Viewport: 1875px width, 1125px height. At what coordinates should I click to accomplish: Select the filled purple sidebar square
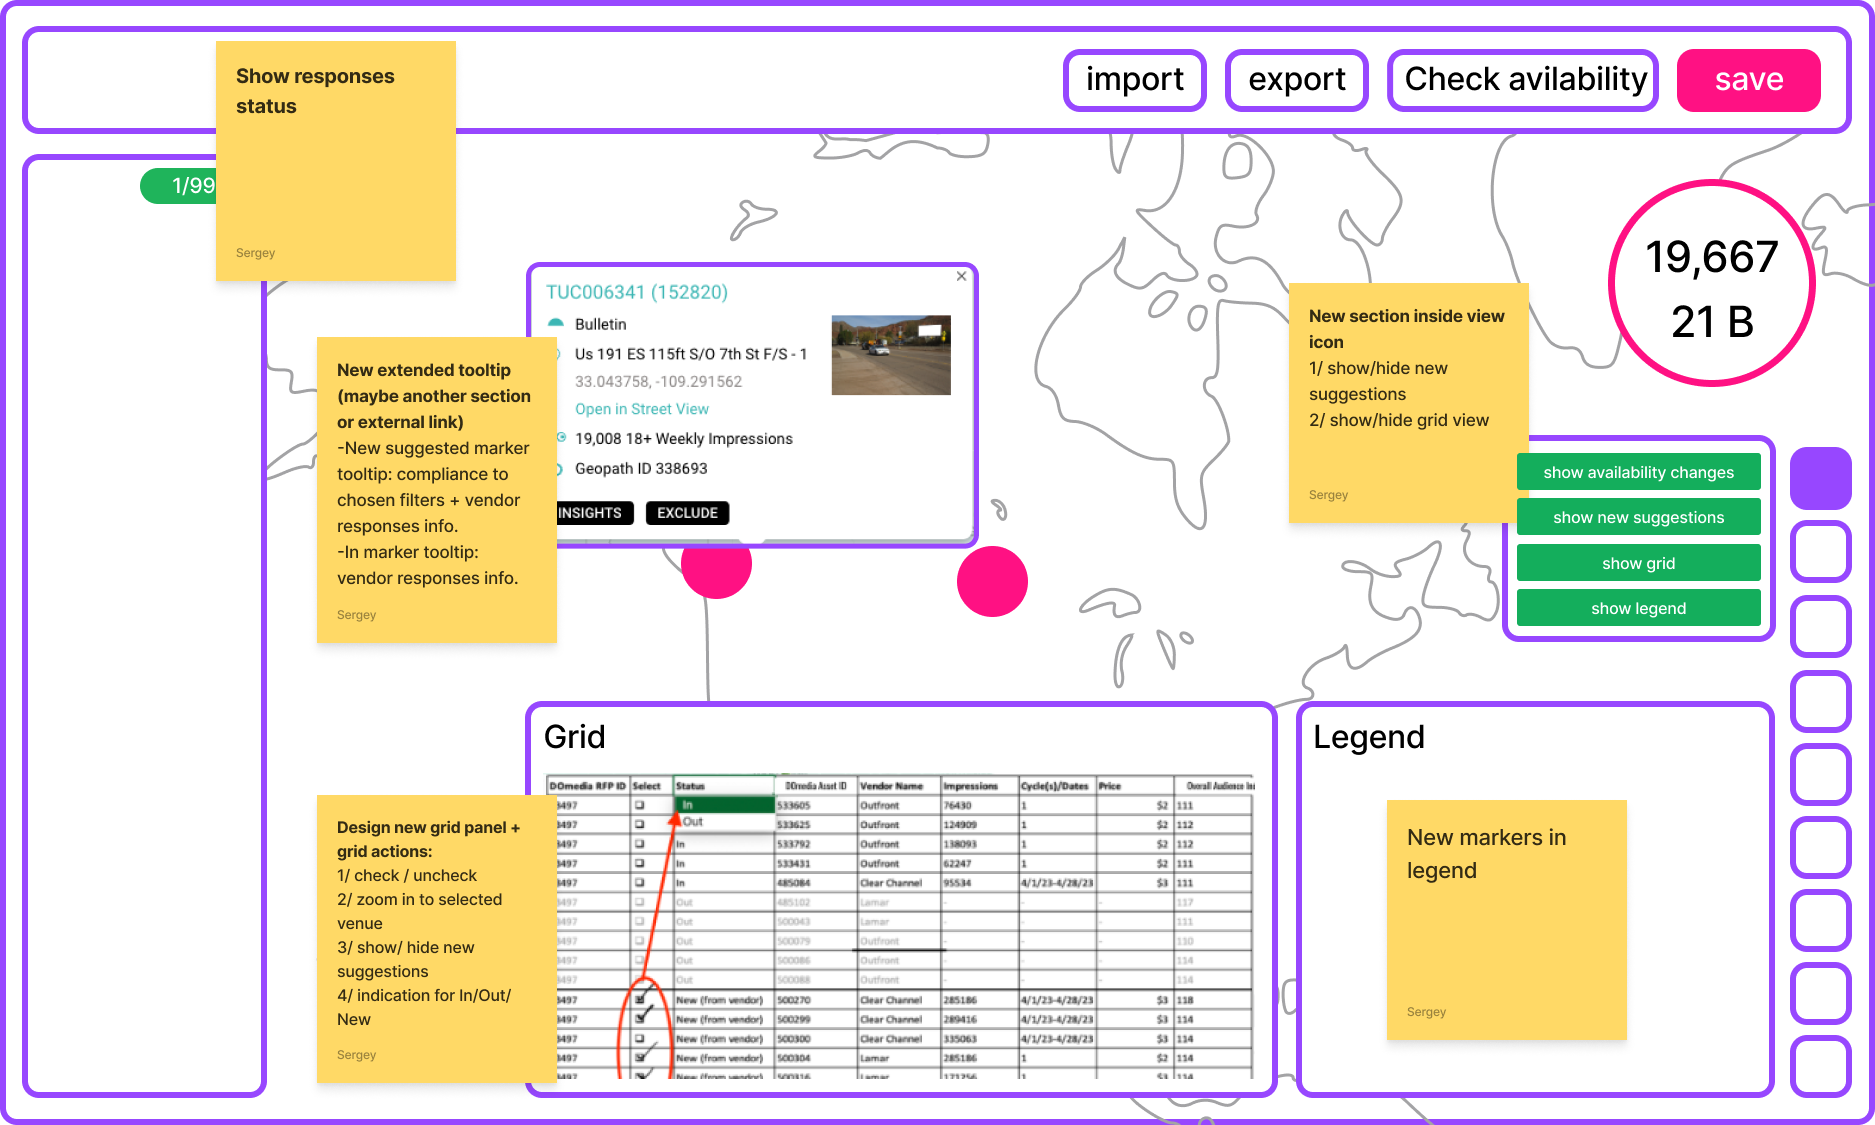point(1820,478)
